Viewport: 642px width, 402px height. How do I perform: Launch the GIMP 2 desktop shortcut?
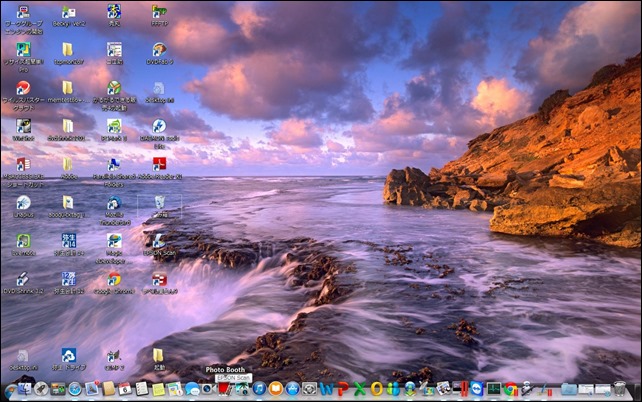pyautogui.click(x=114, y=359)
